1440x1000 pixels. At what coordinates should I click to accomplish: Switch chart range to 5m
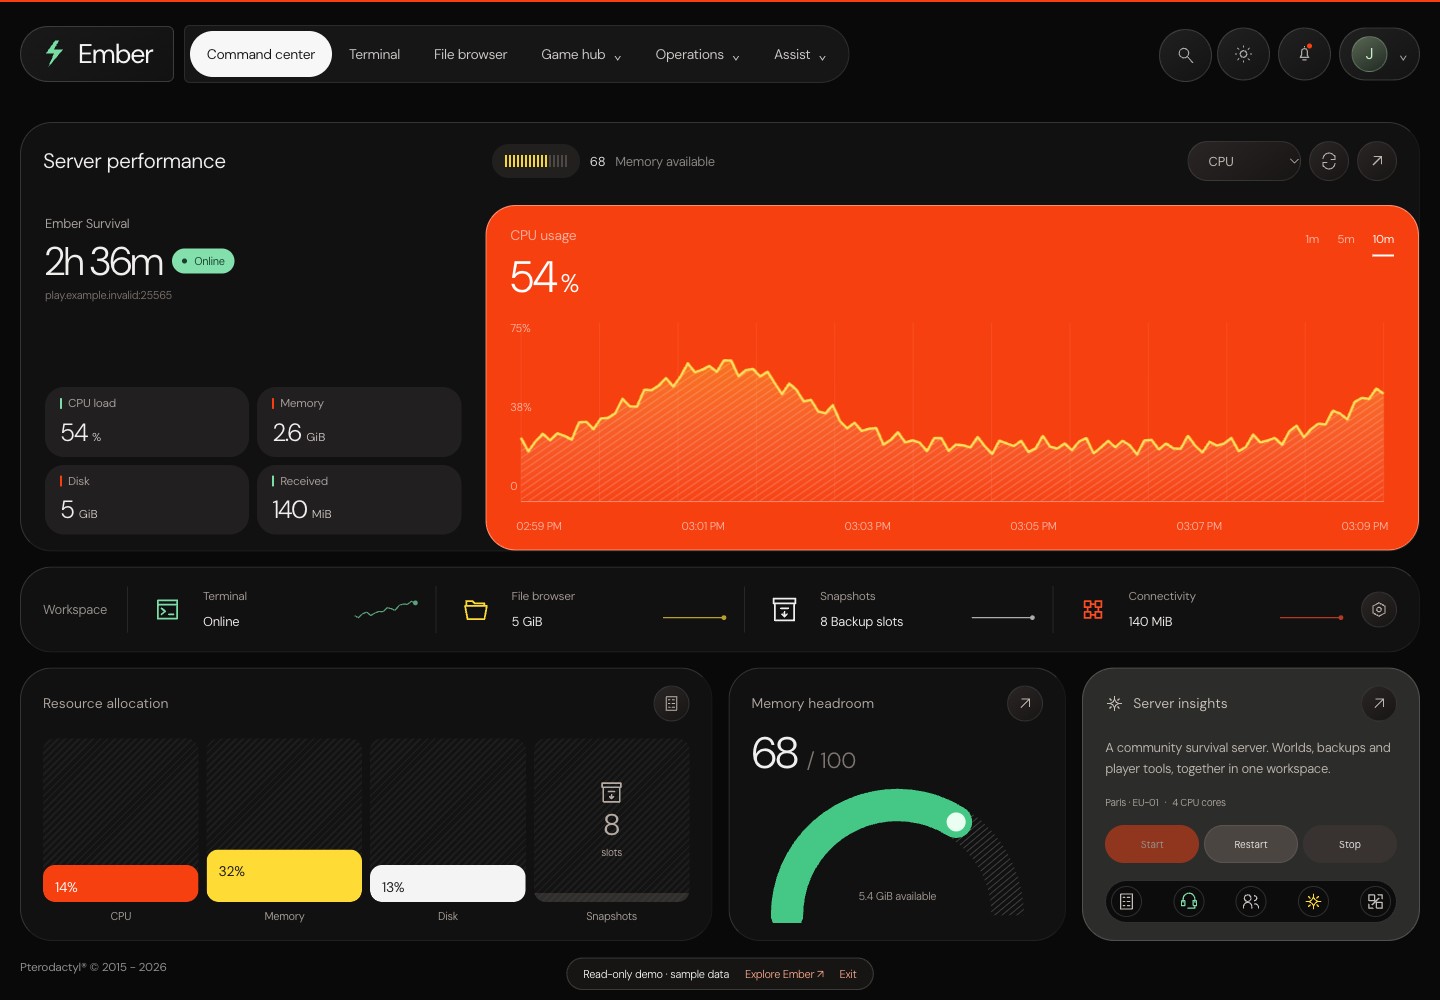pos(1346,239)
